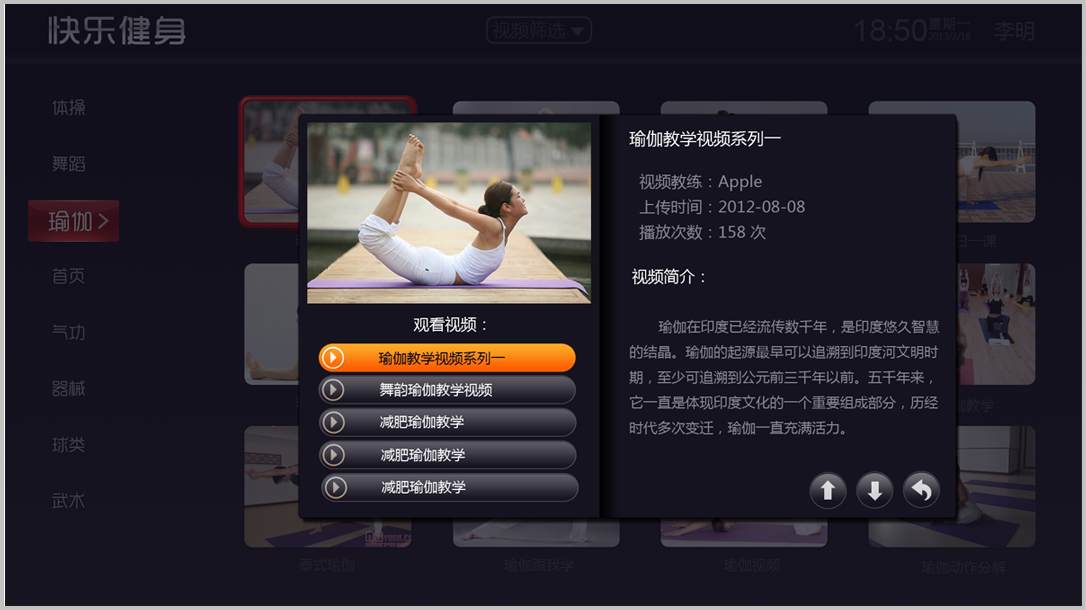
Task: Open the 视频筛选 dropdown
Action: 539,31
